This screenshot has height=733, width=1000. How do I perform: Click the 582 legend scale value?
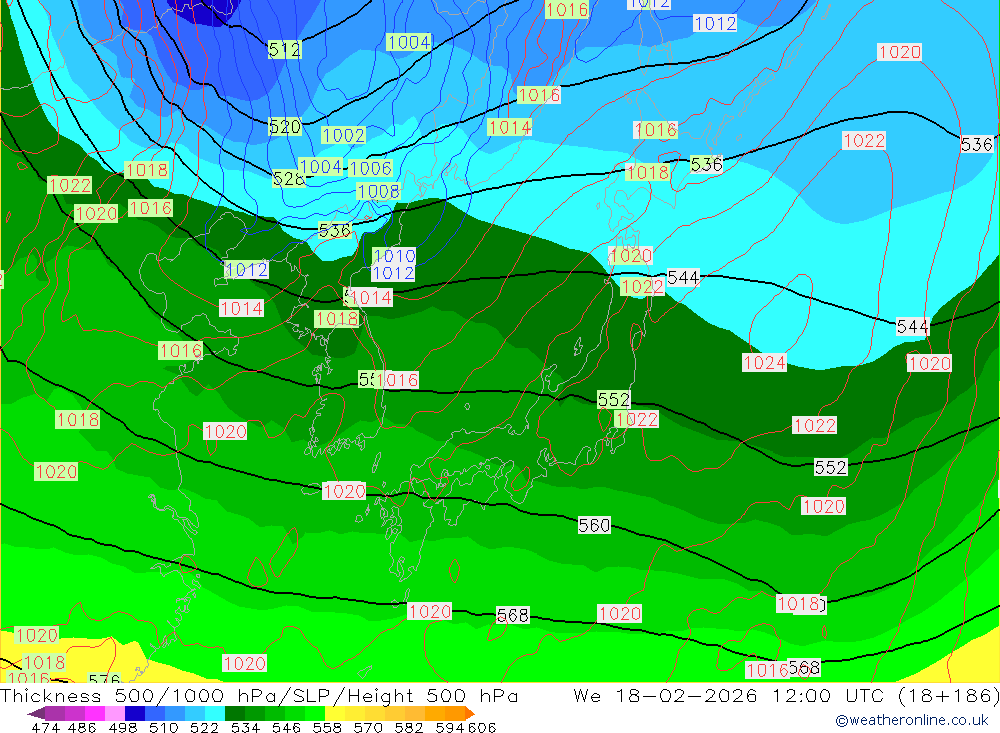click(x=409, y=728)
